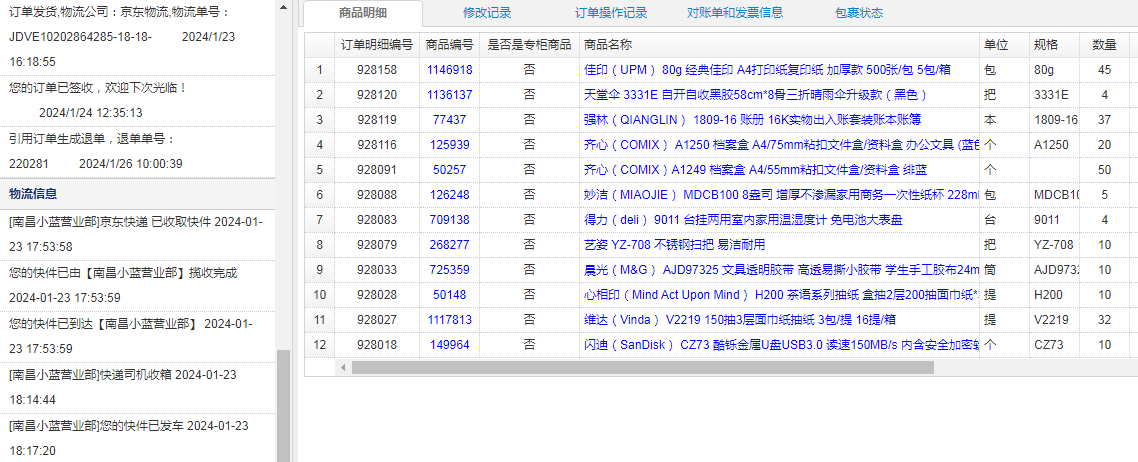Open the 得力 9011 温湿度计 product link

tap(743, 219)
